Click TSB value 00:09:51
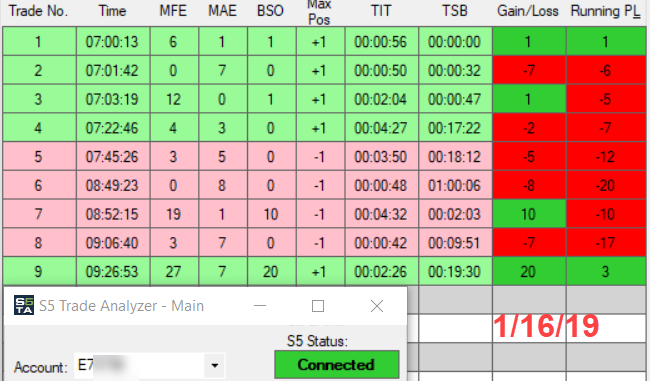 point(455,243)
